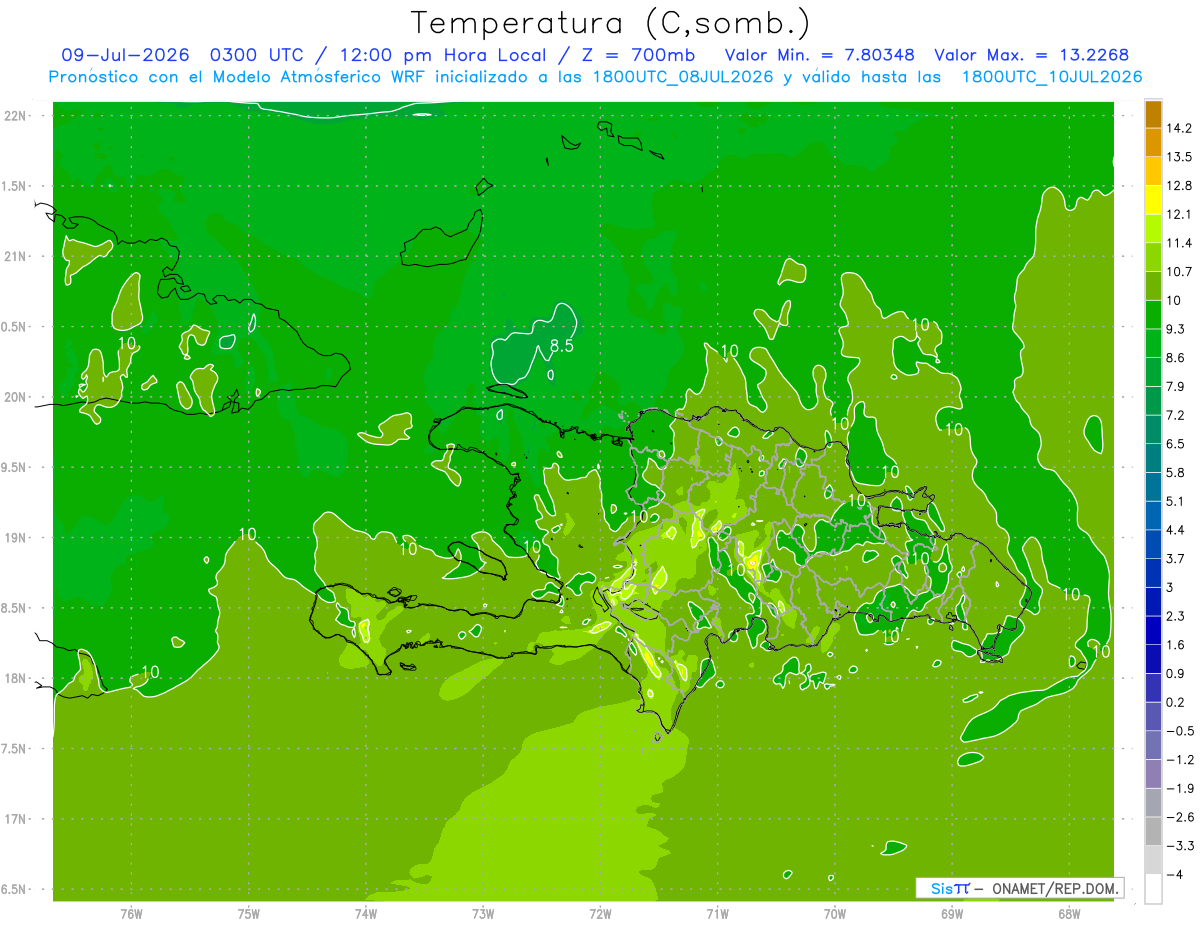Click the "-0.5" colorbar value
The width and height of the screenshot is (1200, 927).
[x=1179, y=731]
